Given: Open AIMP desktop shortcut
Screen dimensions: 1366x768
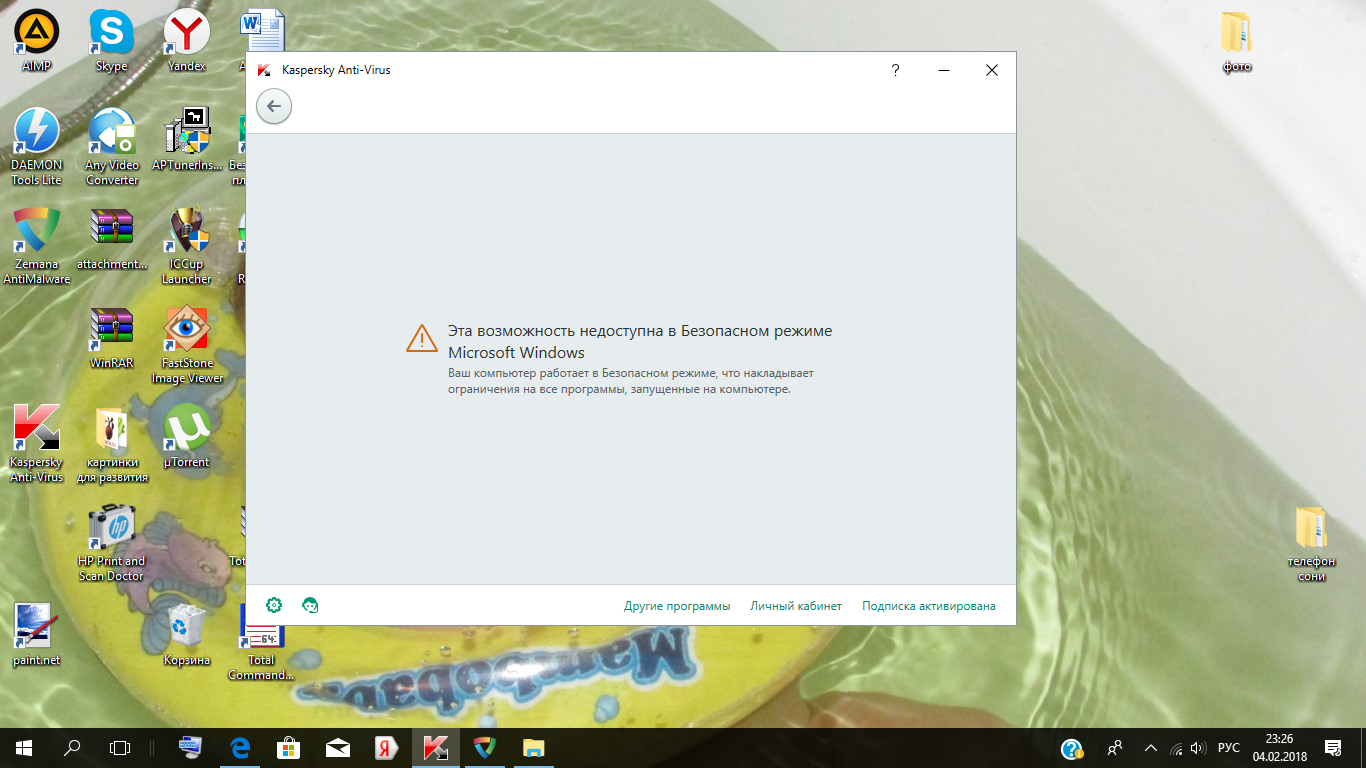Looking at the screenshot, I should click(x=36, y=40).
